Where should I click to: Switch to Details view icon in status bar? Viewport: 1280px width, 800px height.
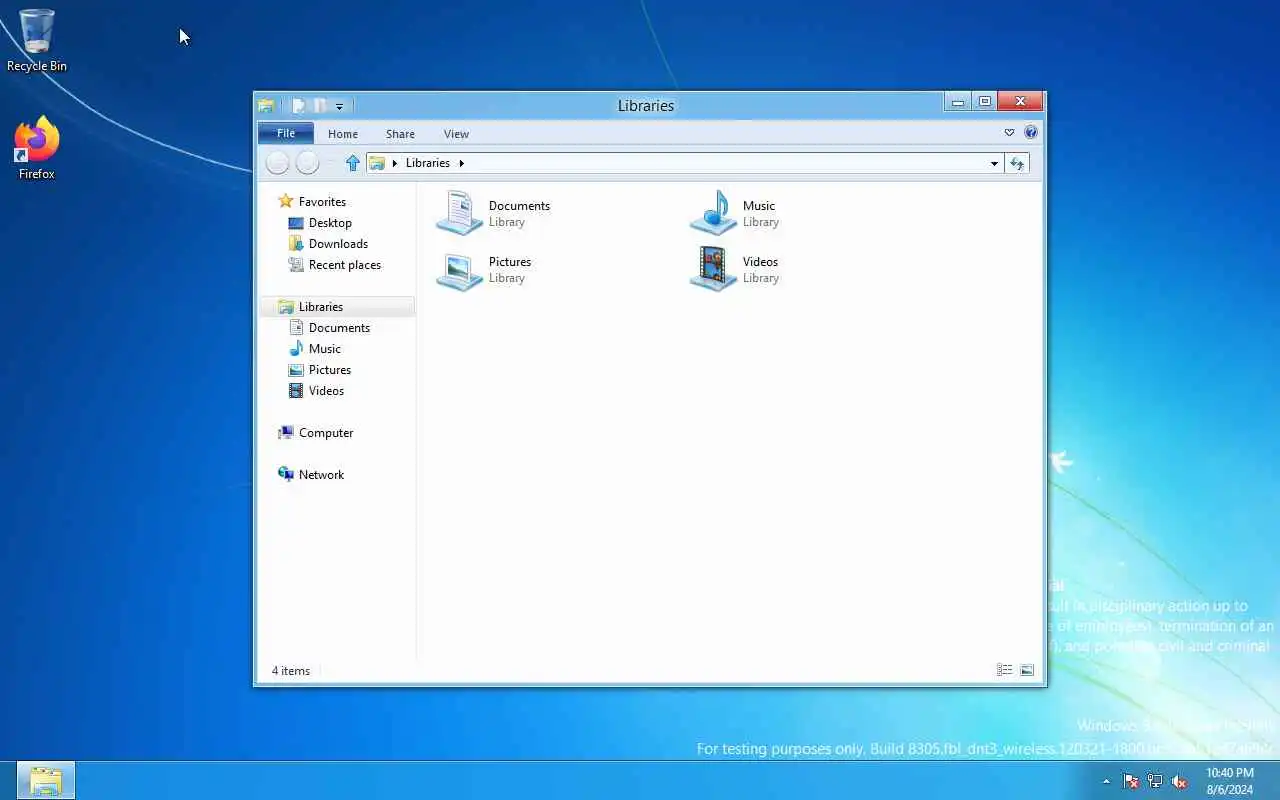tap(1005, 670)
